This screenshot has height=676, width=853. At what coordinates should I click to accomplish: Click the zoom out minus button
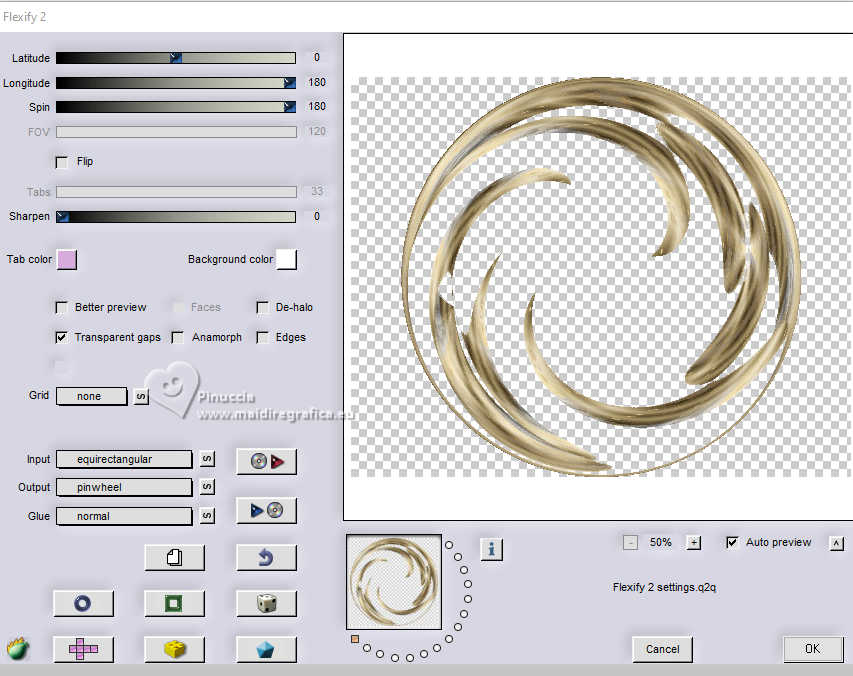pos(631,542)
